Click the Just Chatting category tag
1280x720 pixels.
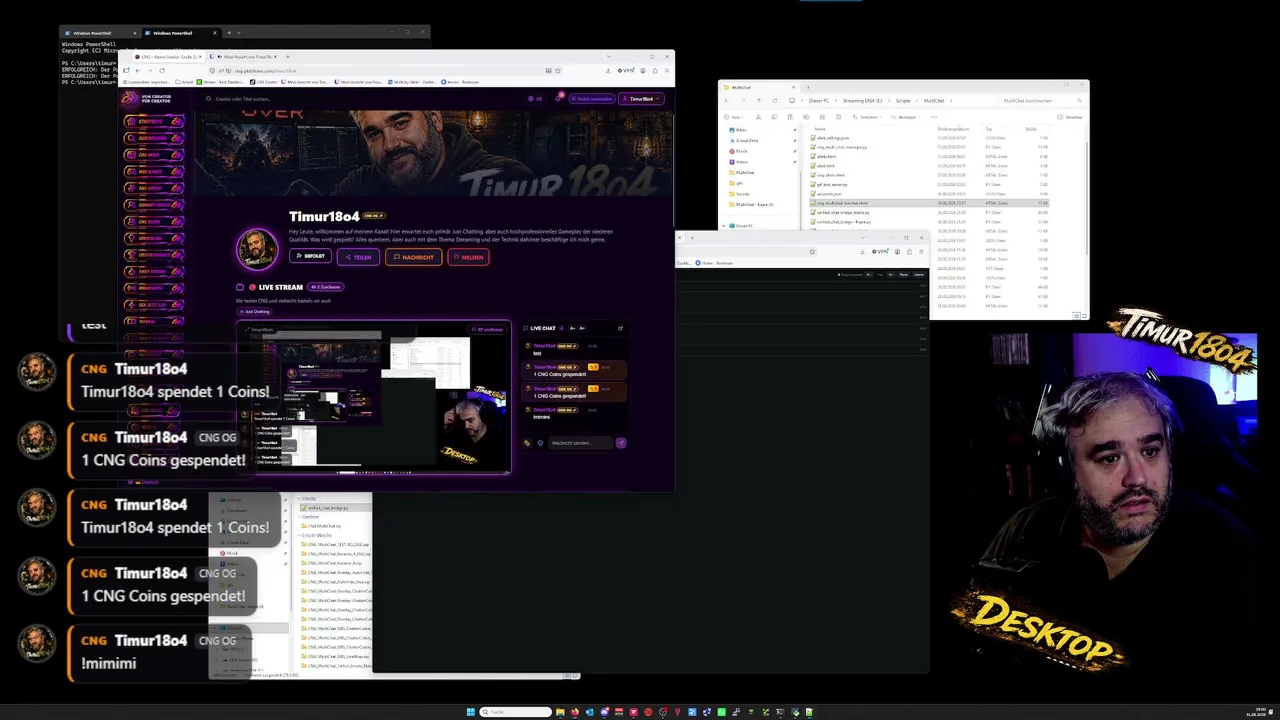(x=254, y=312)
